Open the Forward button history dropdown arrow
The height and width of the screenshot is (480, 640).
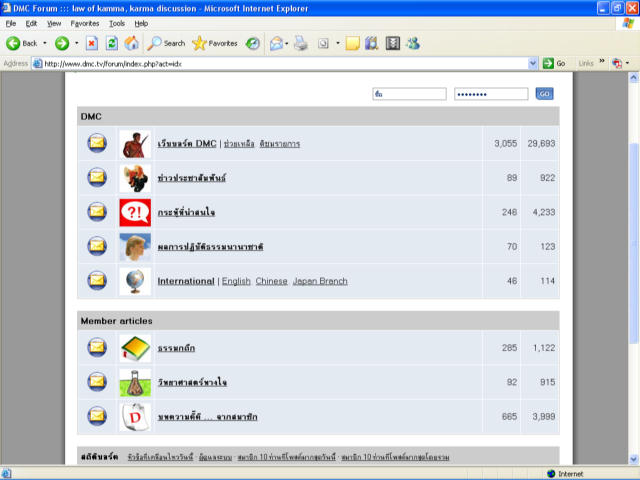coord(76,43)
